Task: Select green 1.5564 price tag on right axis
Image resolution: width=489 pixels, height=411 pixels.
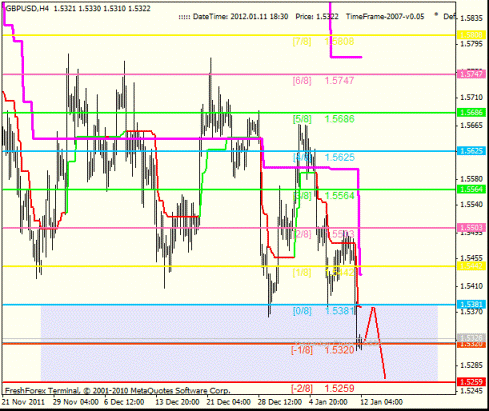Action: point(471,189)
